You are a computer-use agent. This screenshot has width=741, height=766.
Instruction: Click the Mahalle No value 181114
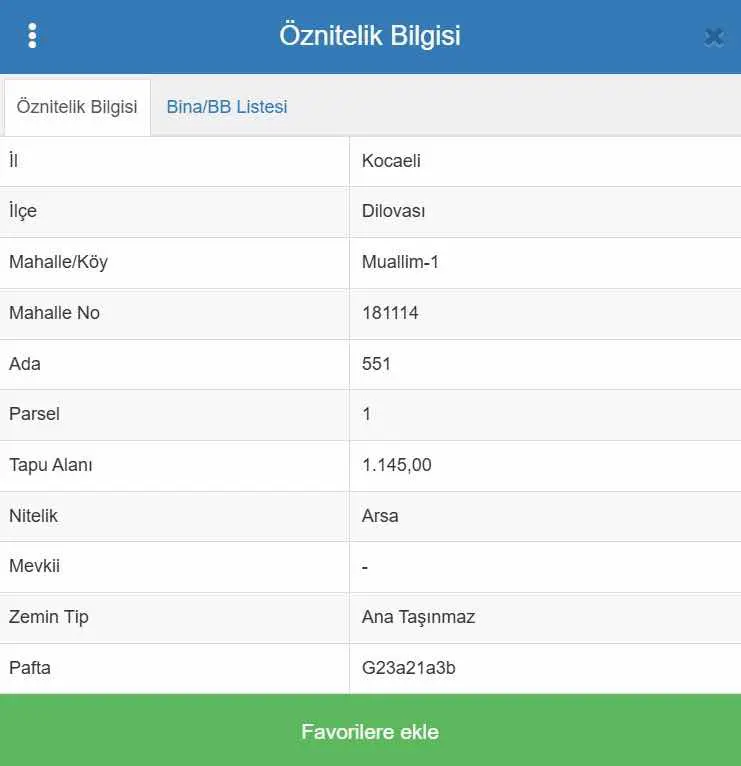[x=390, y=313]
